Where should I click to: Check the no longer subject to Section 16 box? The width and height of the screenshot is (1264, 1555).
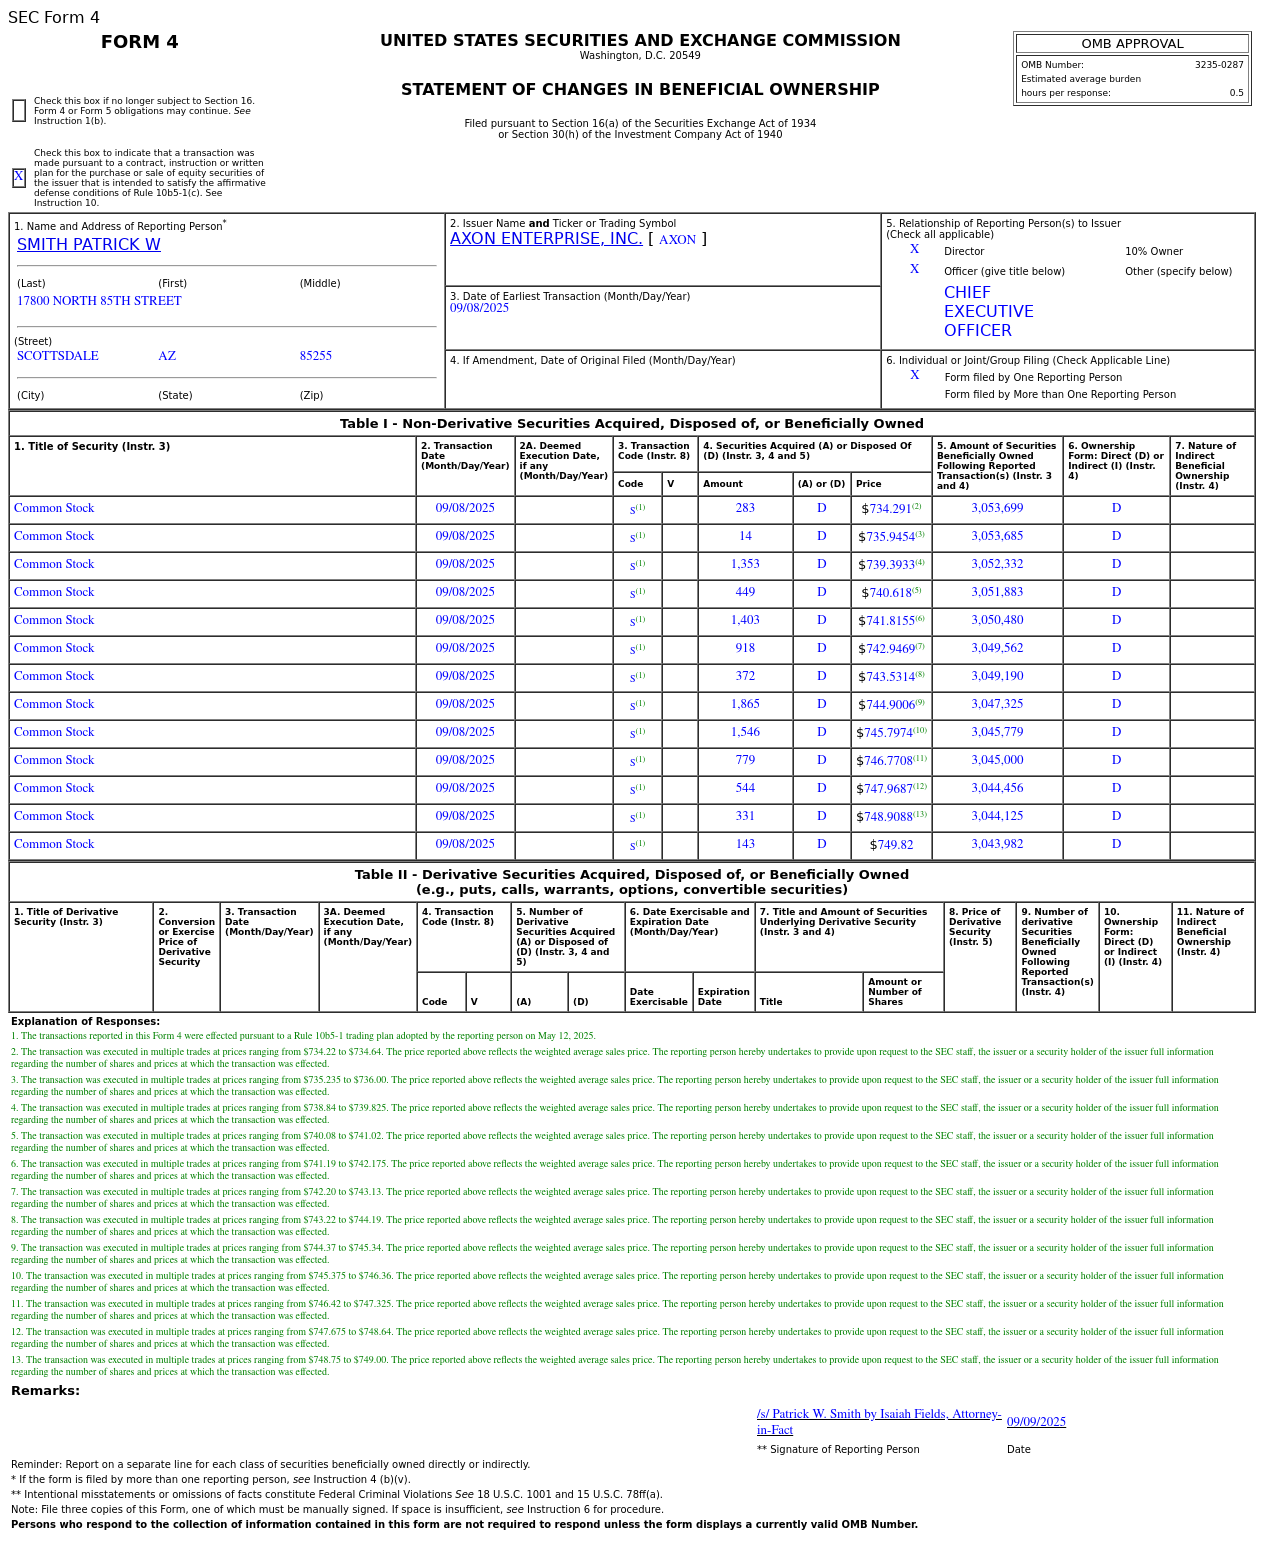click(x=19, y=111)
